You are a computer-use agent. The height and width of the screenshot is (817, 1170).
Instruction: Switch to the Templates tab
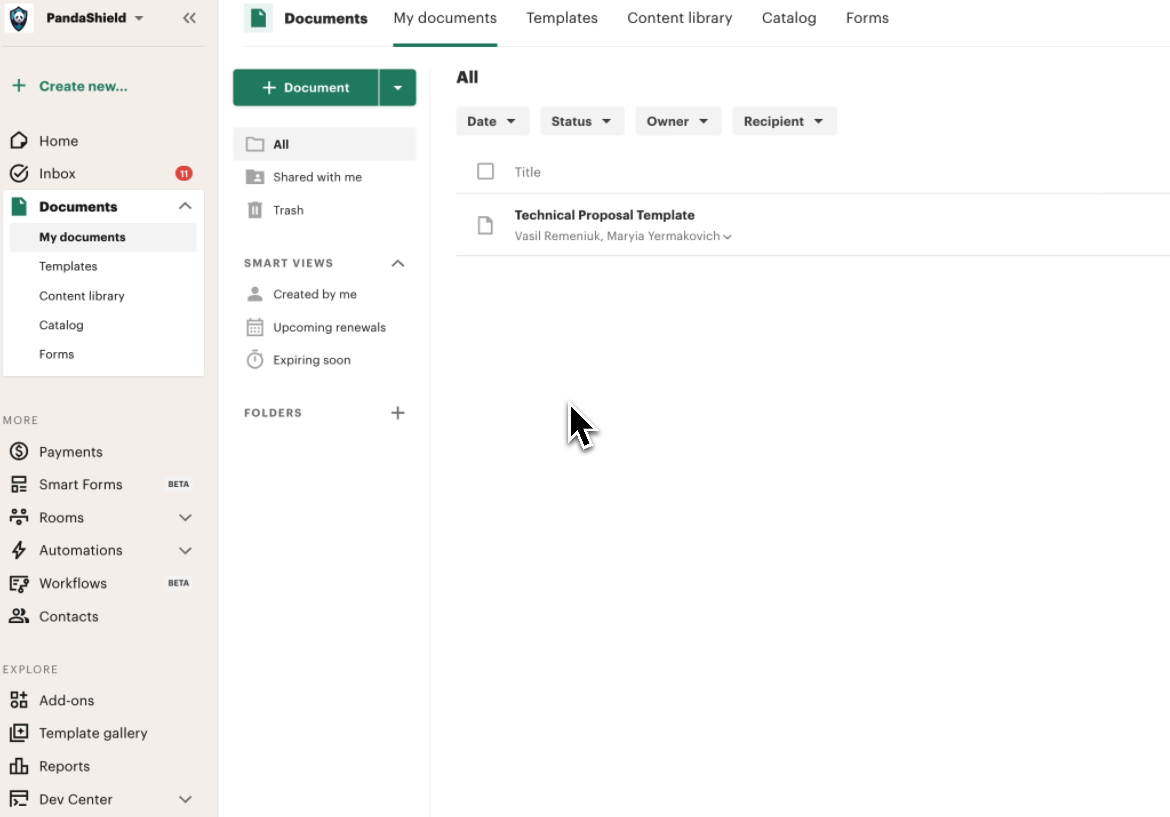(x=562, y=18)
